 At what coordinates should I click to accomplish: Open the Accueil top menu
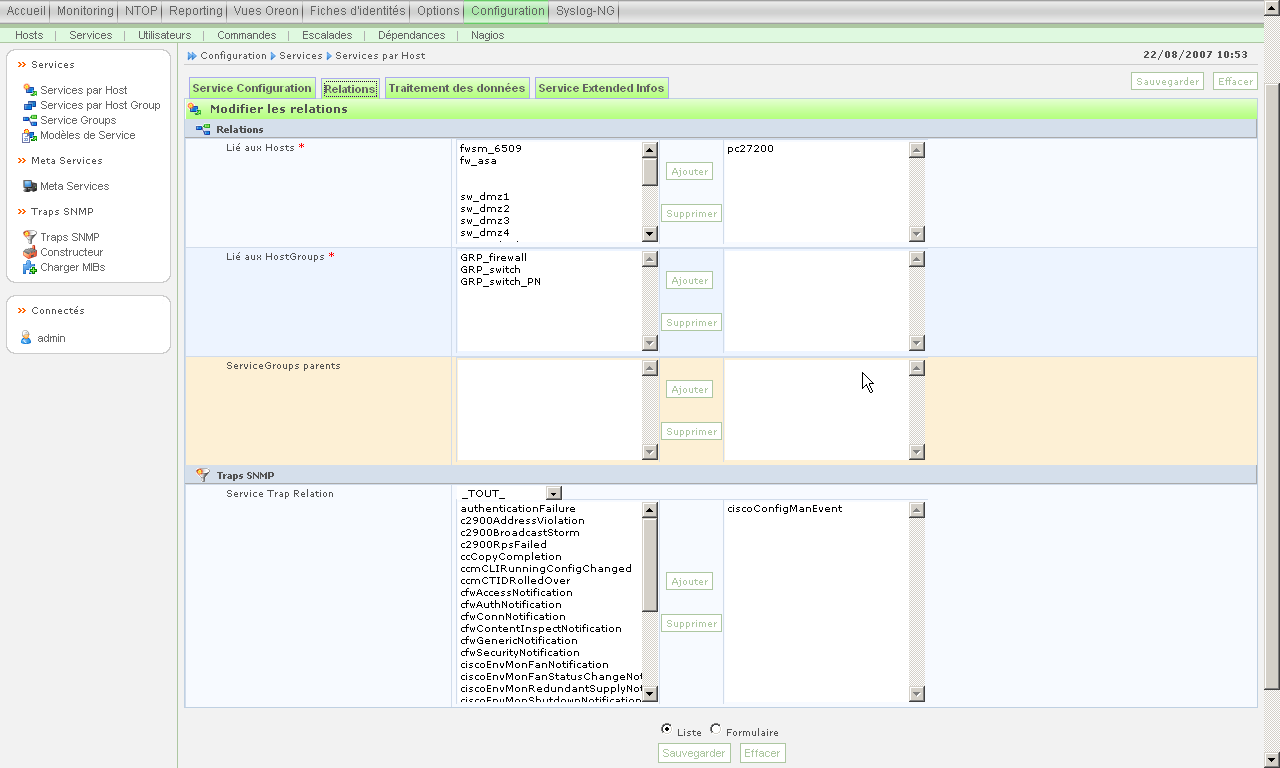(26, 11)
